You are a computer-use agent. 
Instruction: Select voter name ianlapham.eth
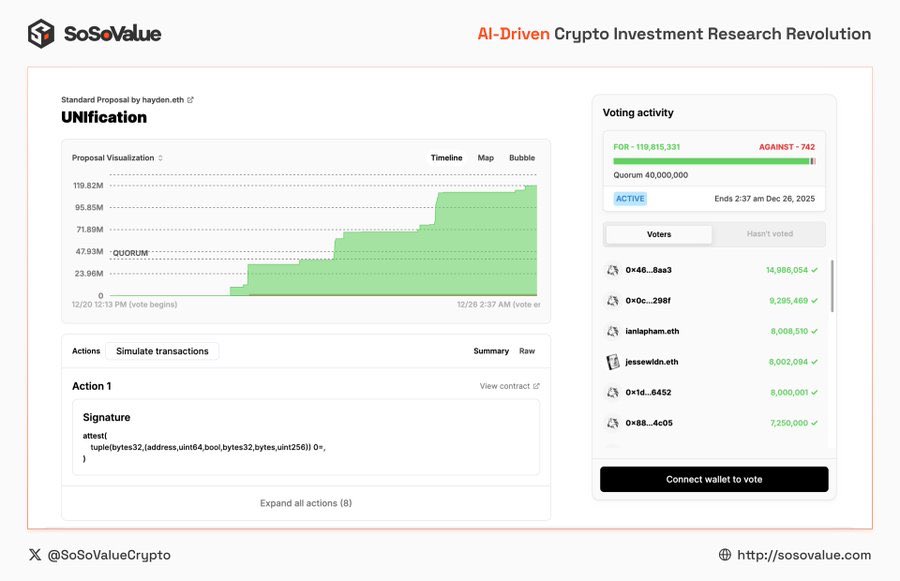652,331
